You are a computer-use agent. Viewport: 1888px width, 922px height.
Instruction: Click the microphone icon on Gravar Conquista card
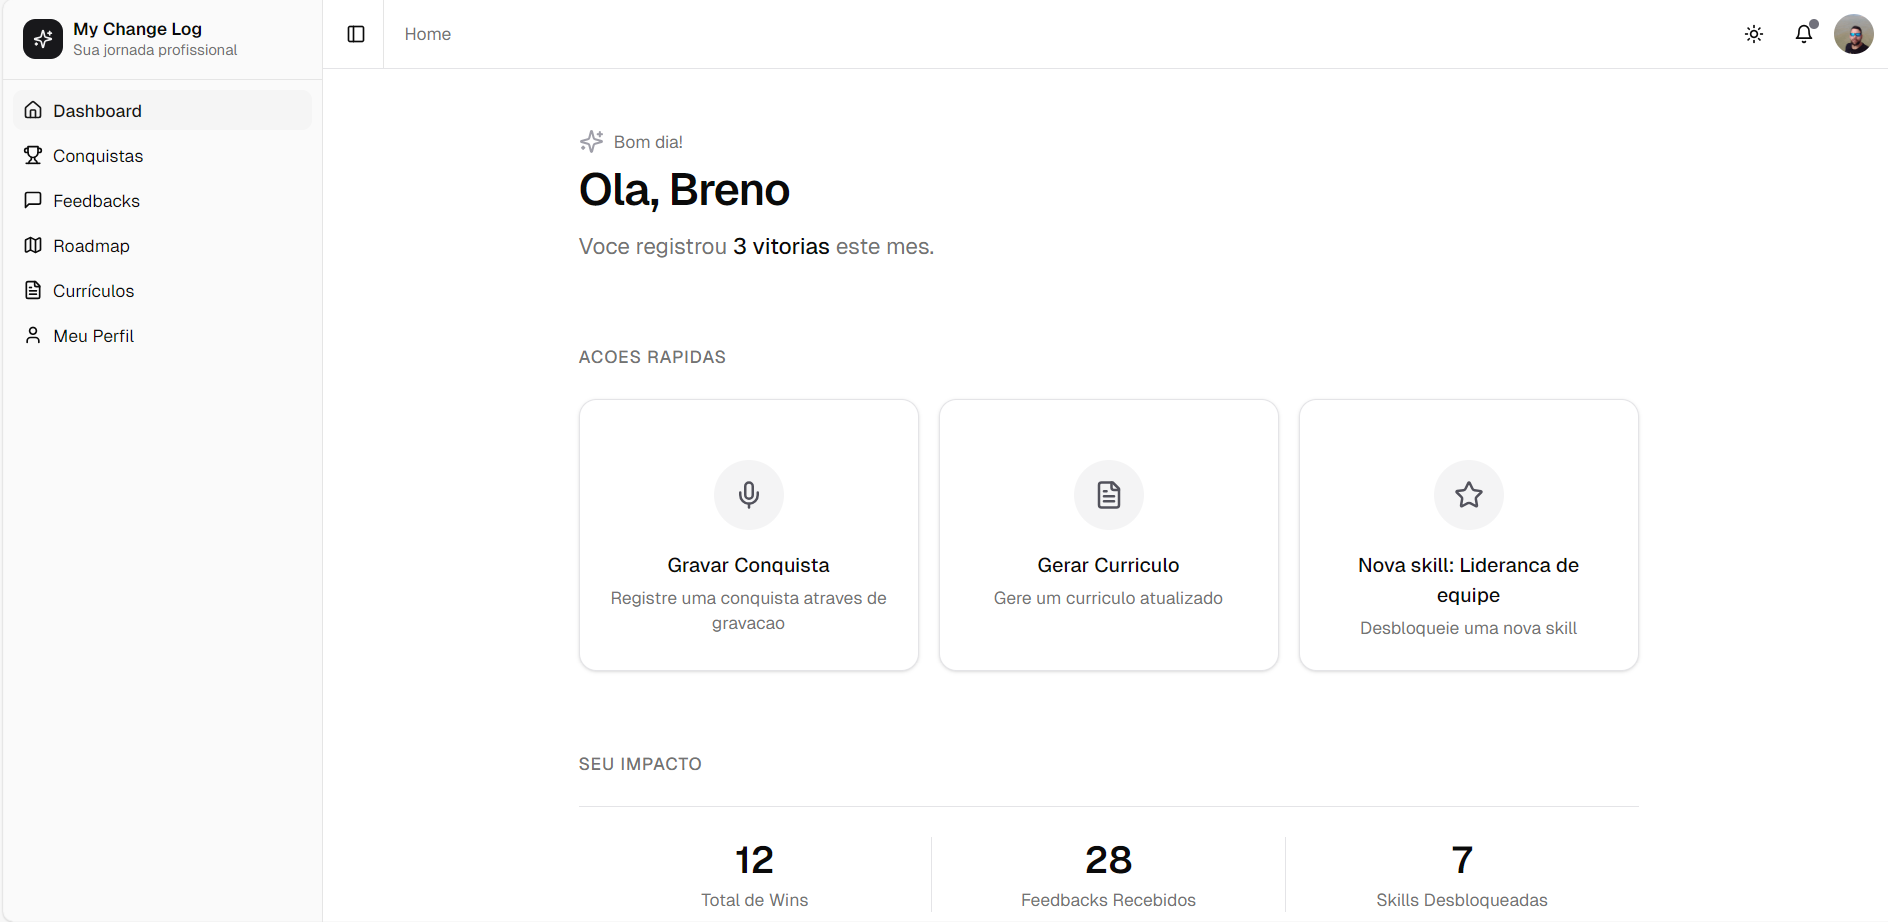coord(748,494)
